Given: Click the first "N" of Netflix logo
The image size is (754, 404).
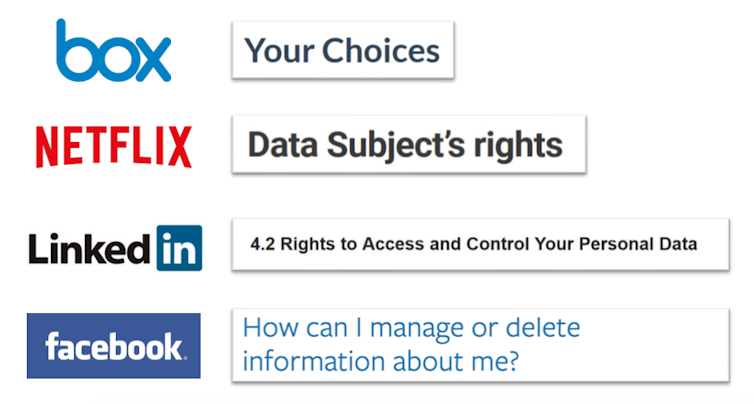Looking at the screenshot, I should click(x=46, y=147).
